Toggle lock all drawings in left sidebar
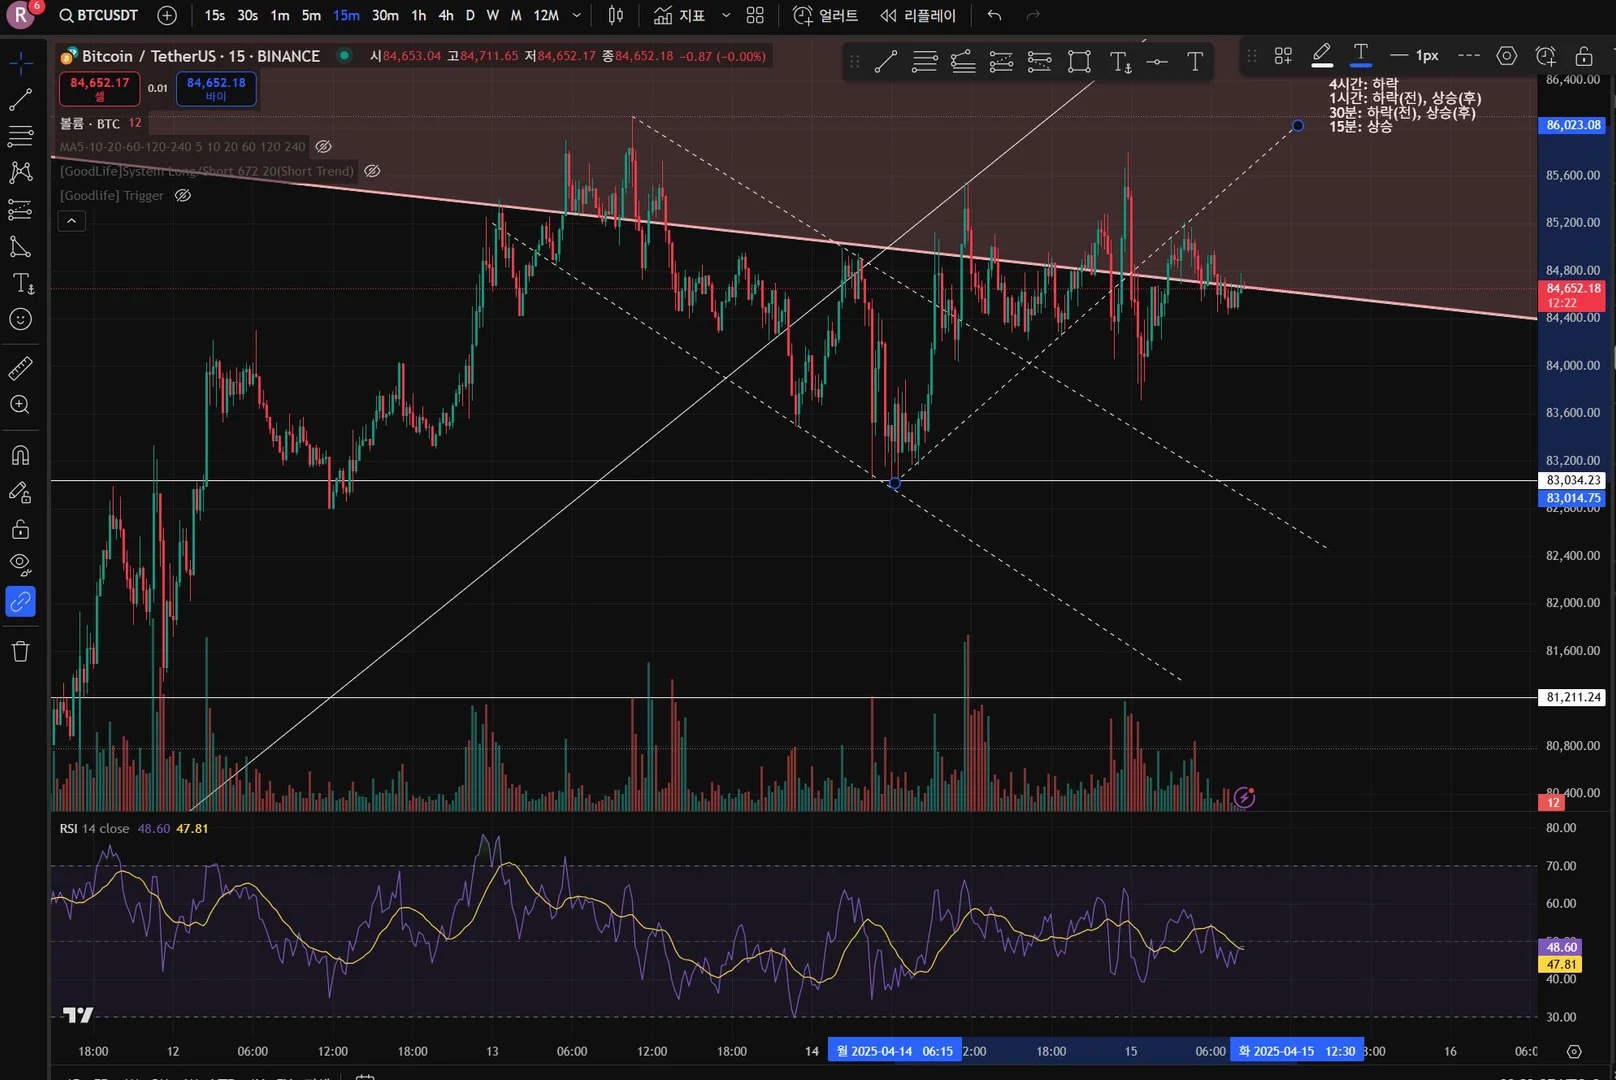Image resolution: width=1616 pixels, height=1080 pixels. (20, 529)
